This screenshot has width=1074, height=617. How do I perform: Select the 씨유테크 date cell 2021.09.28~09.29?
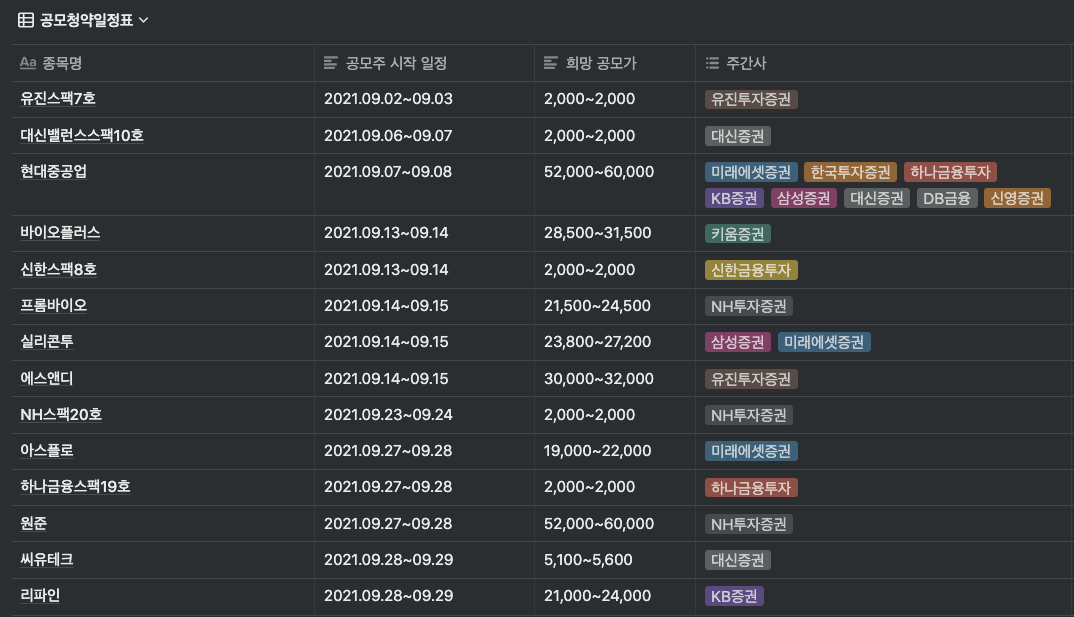click(425, 560)
